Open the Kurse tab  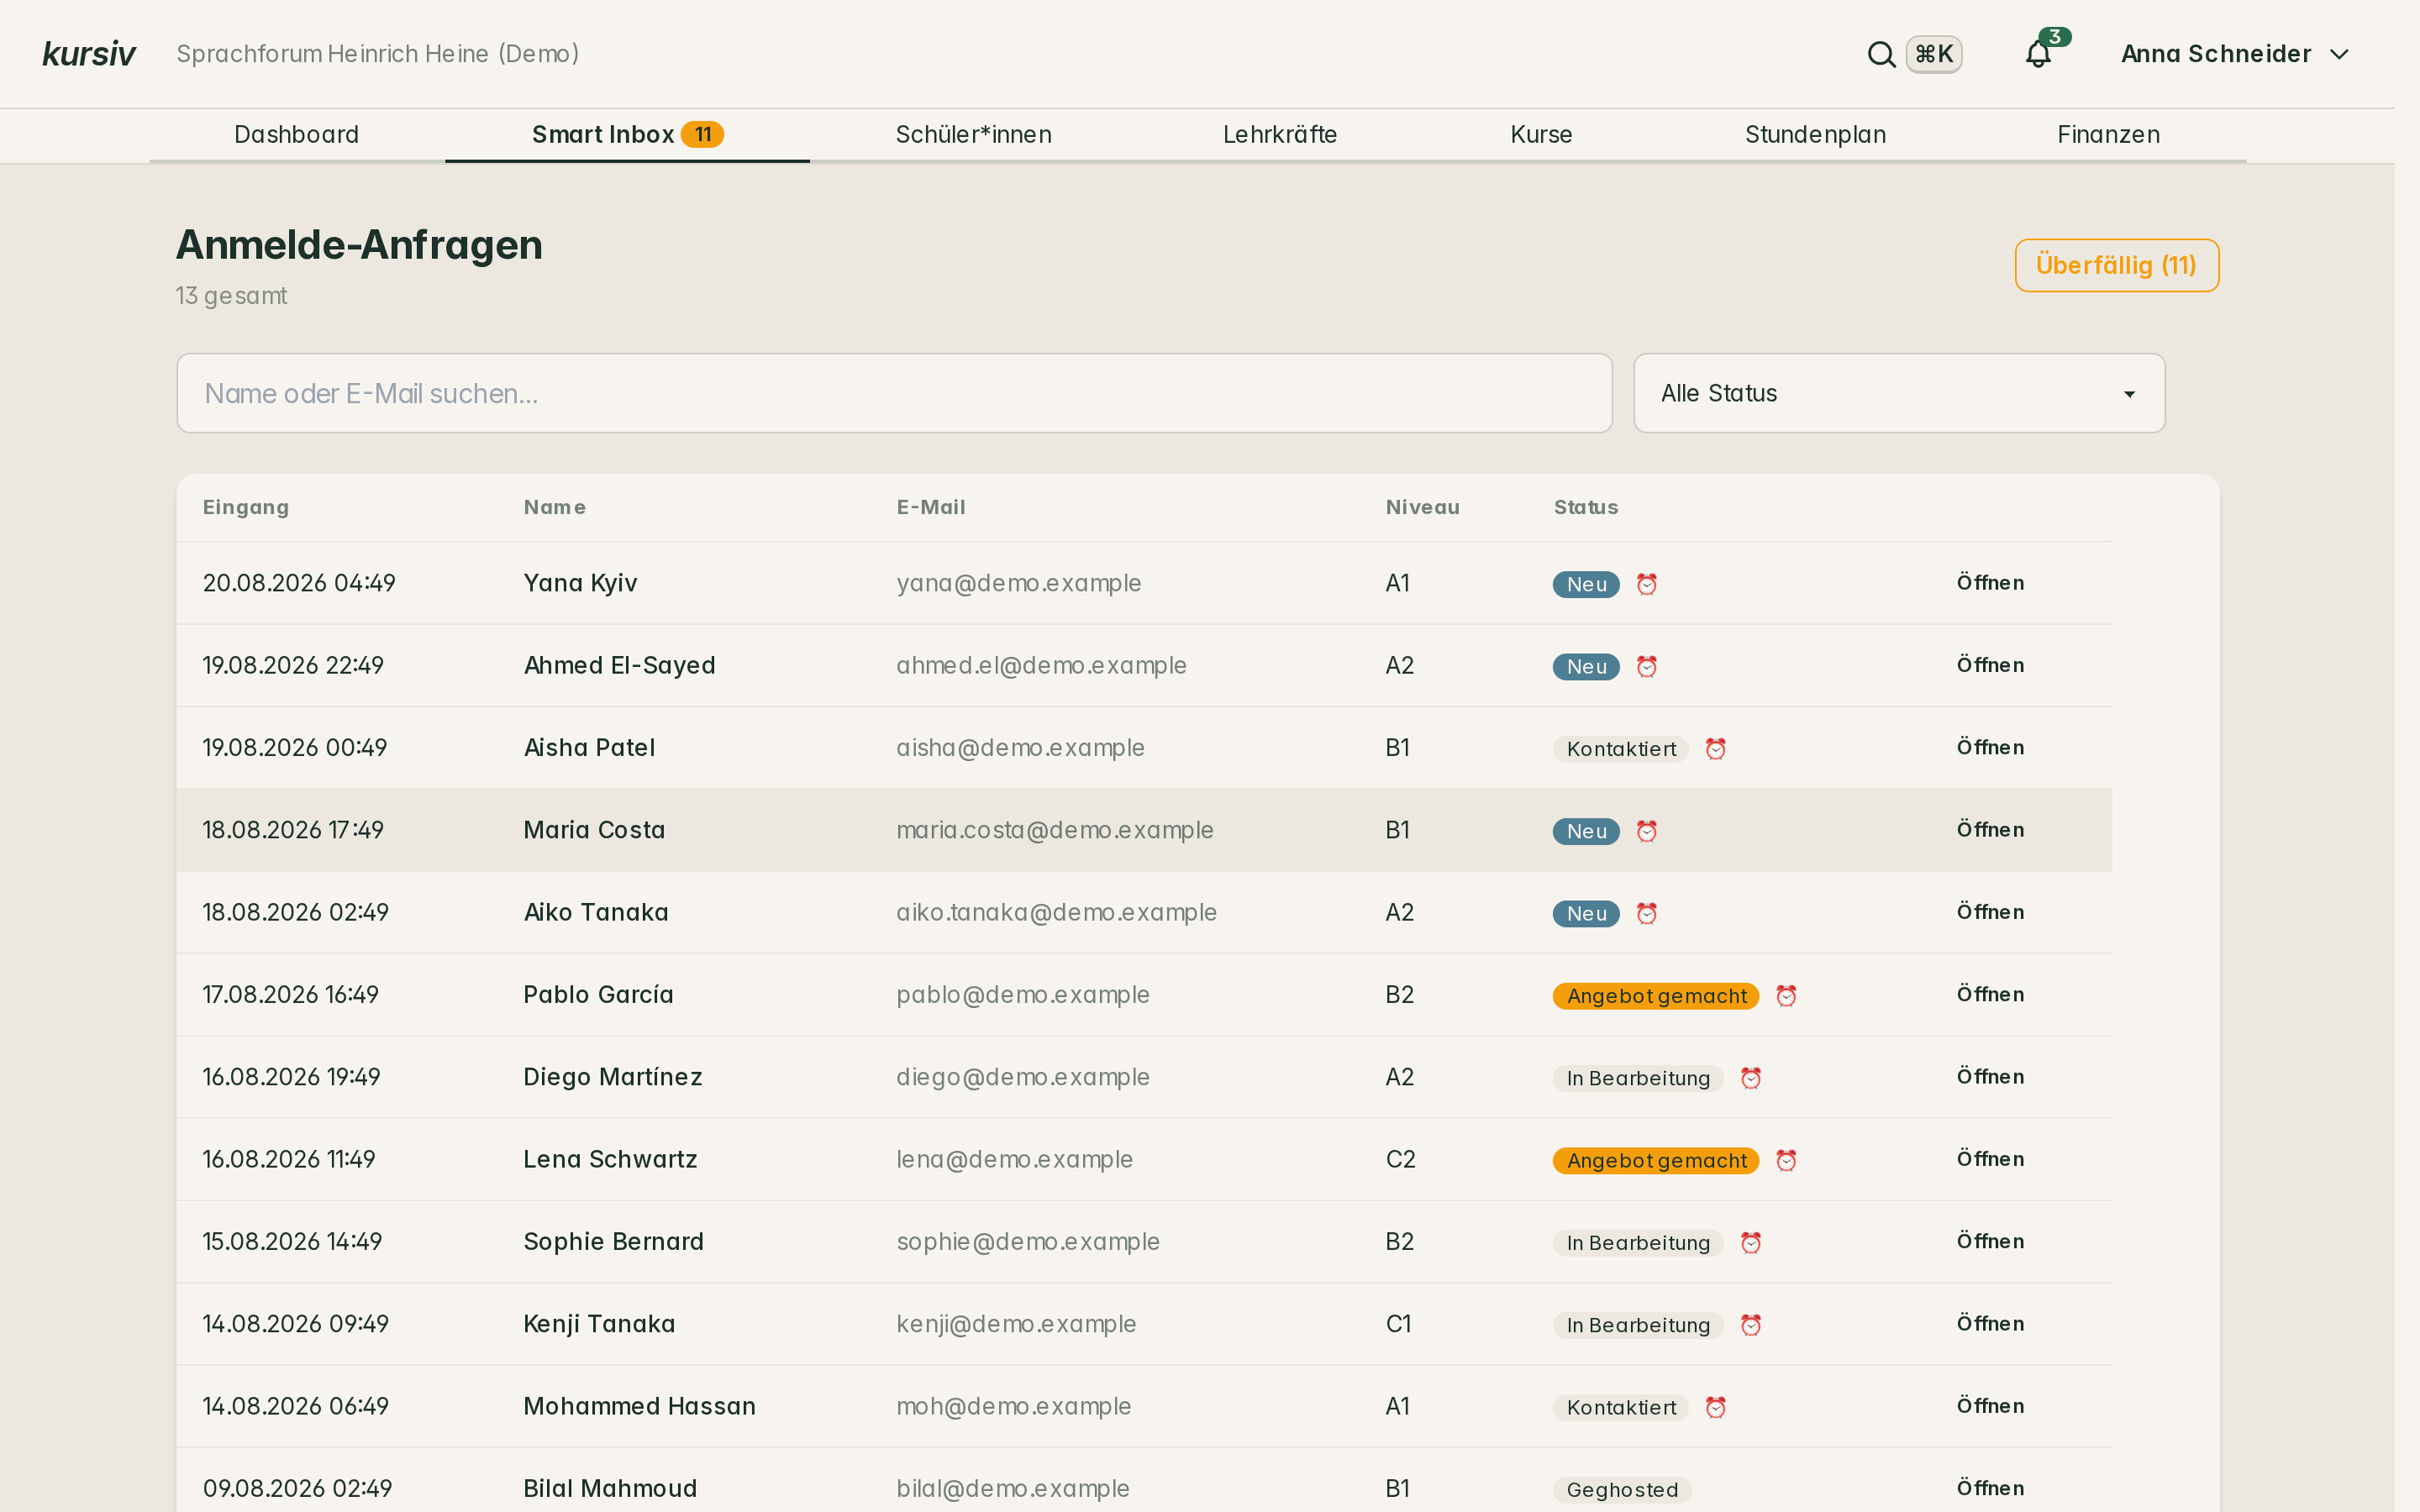[1541, 135]
